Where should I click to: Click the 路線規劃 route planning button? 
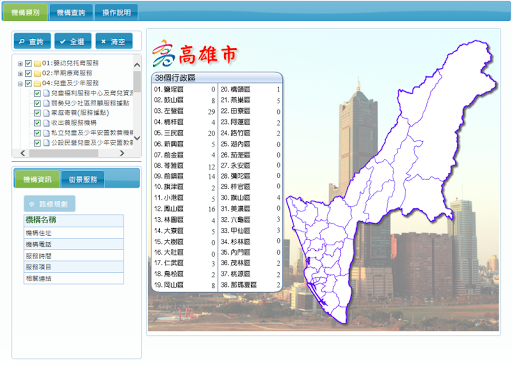click(x=50, y=204)
